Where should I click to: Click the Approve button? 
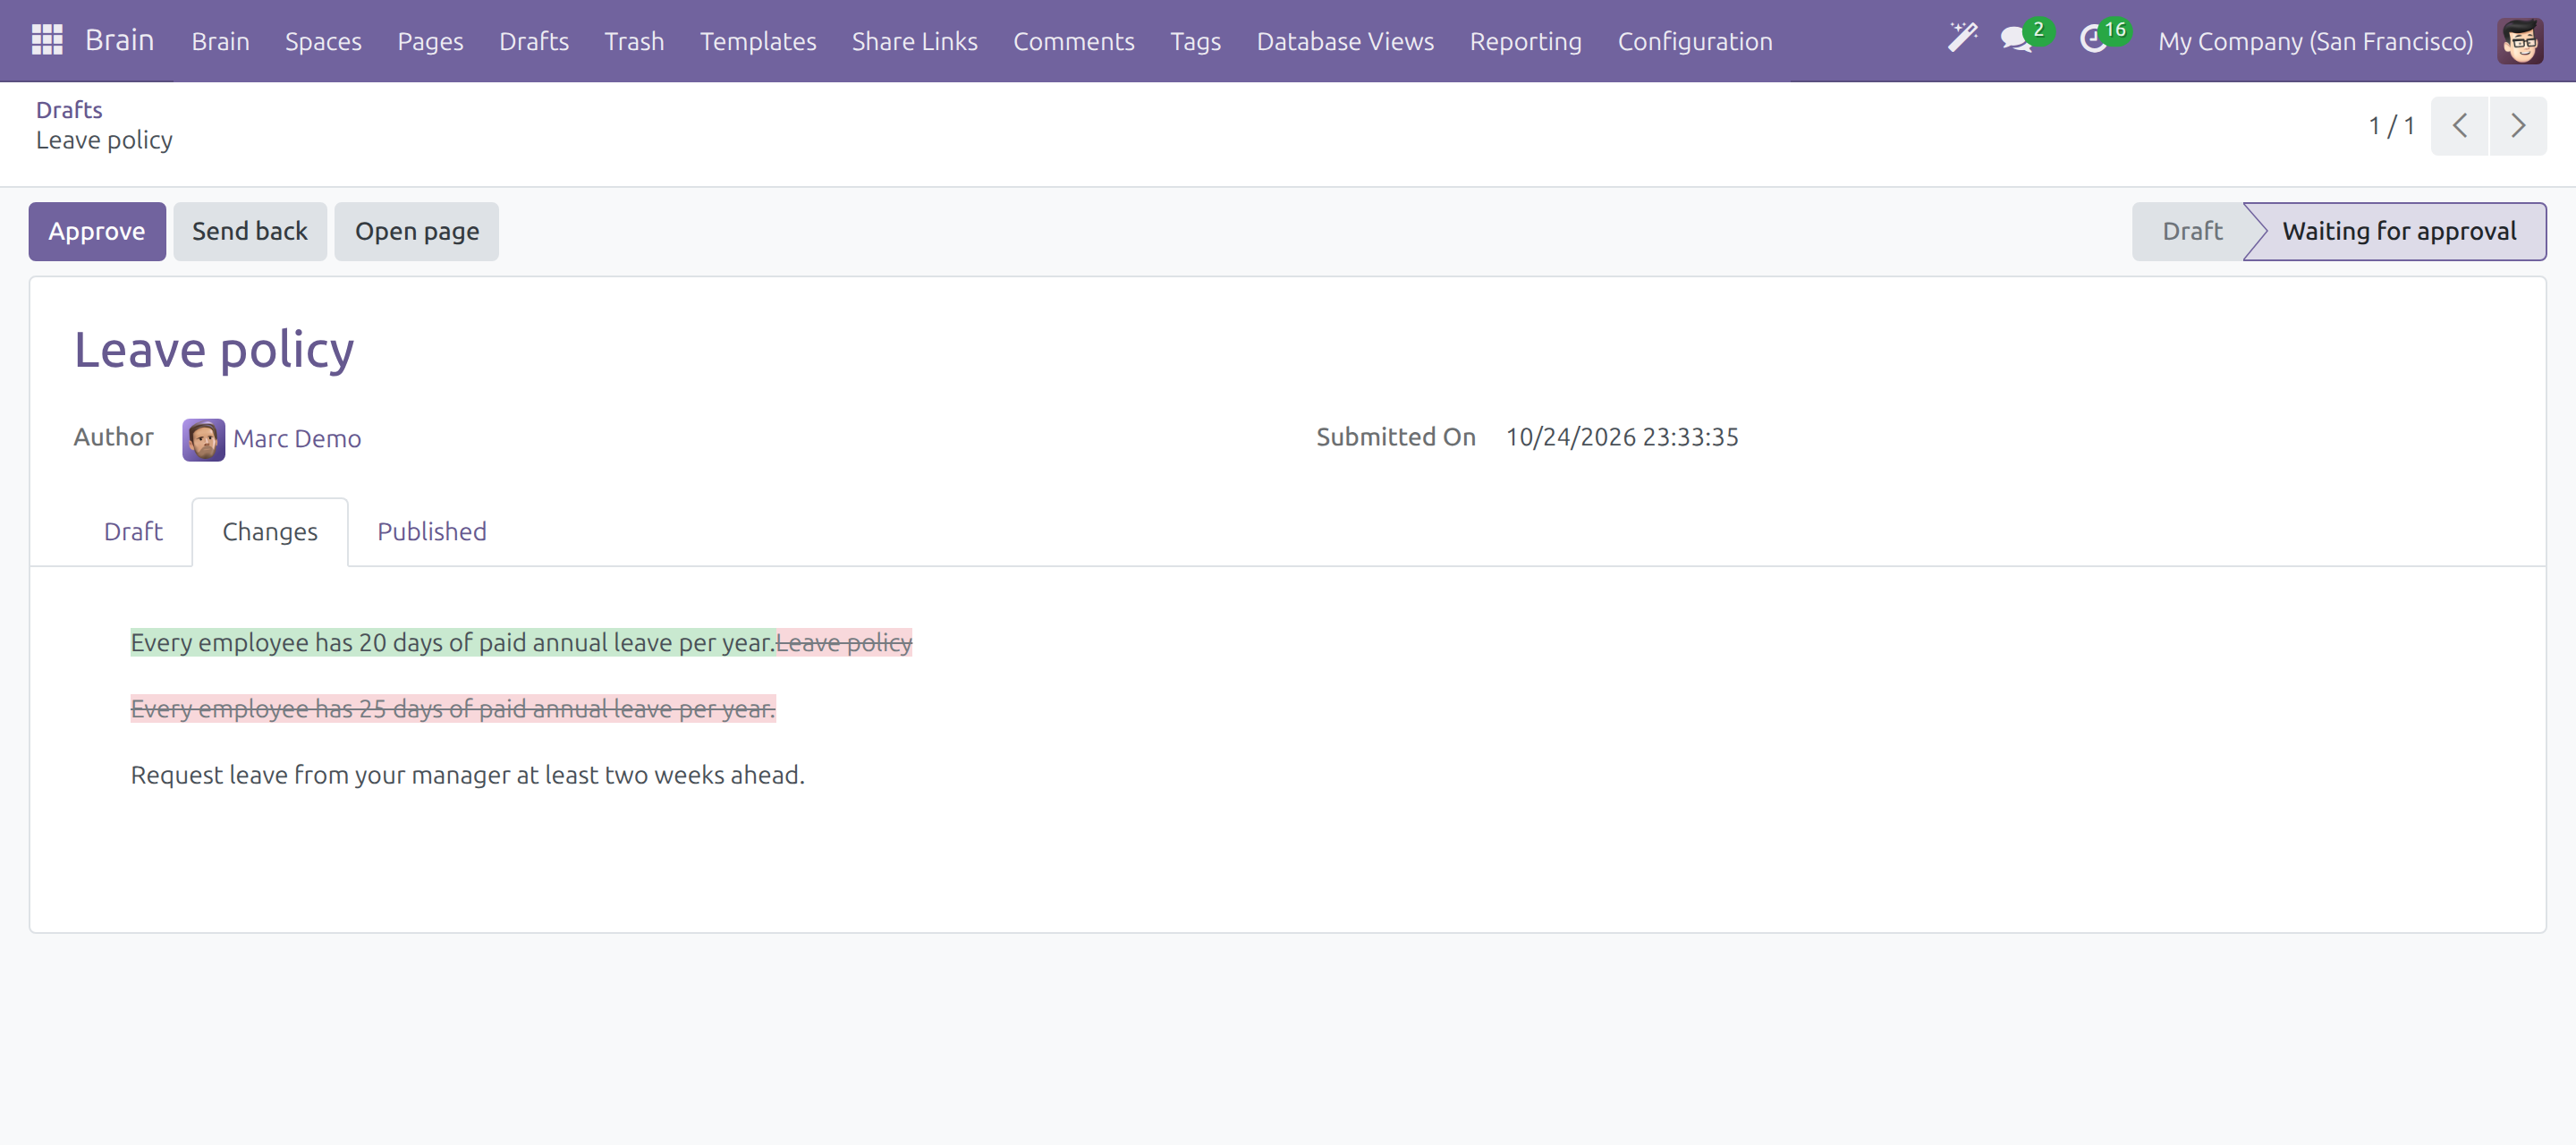(97, 231)
